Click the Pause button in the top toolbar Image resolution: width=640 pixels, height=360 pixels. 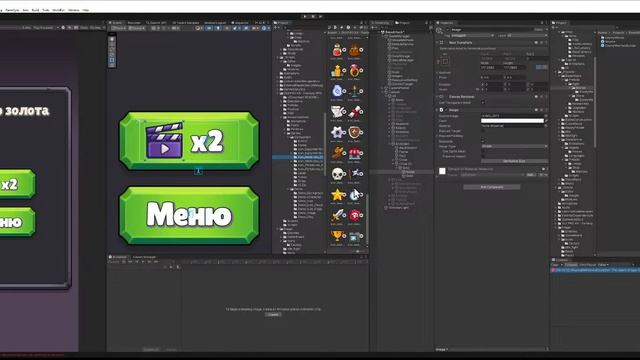[x=313, y=17]
